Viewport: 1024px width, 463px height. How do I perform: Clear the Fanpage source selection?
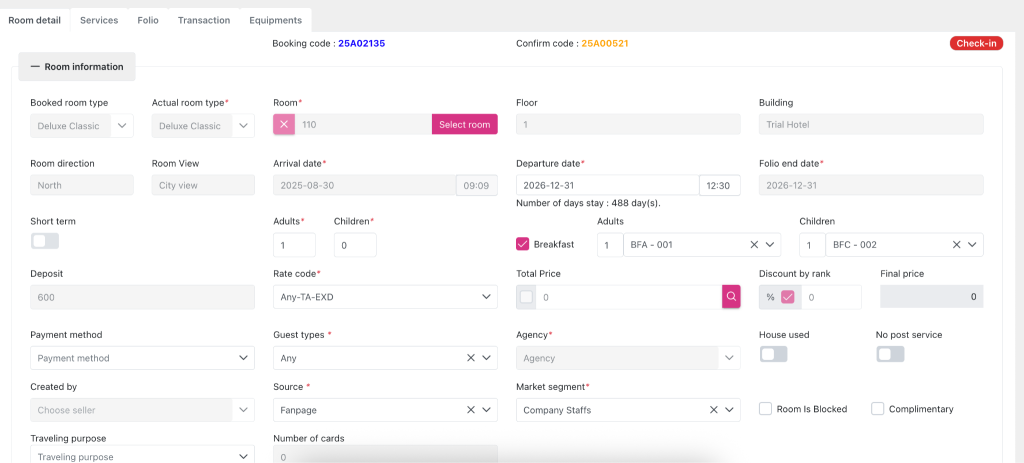(471, 410)
